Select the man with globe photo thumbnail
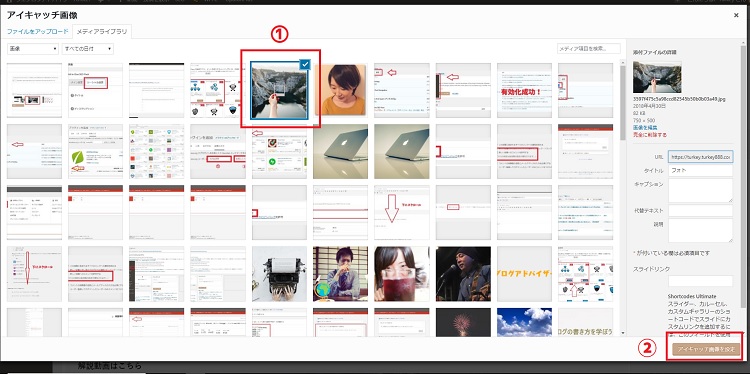750x374 pixels. [341, 274]
